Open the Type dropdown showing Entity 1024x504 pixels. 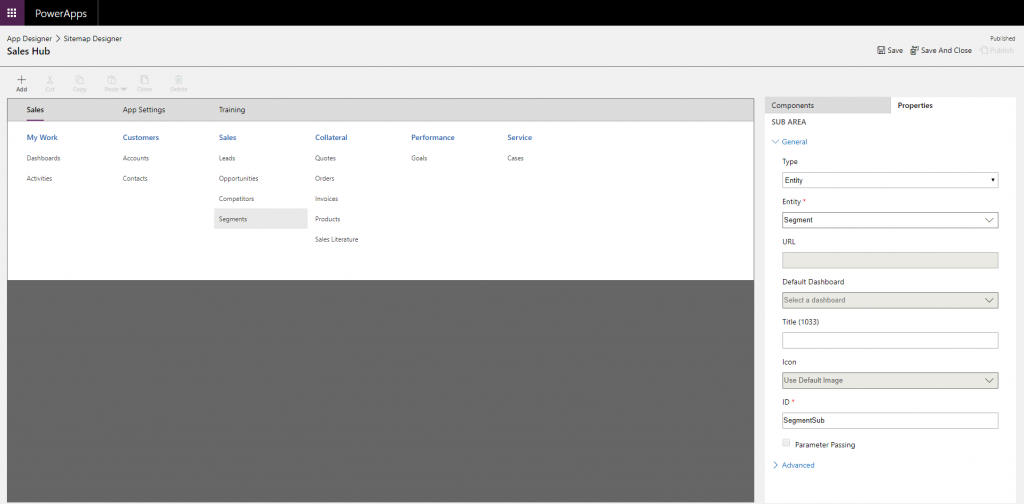[x=890, y=180]
